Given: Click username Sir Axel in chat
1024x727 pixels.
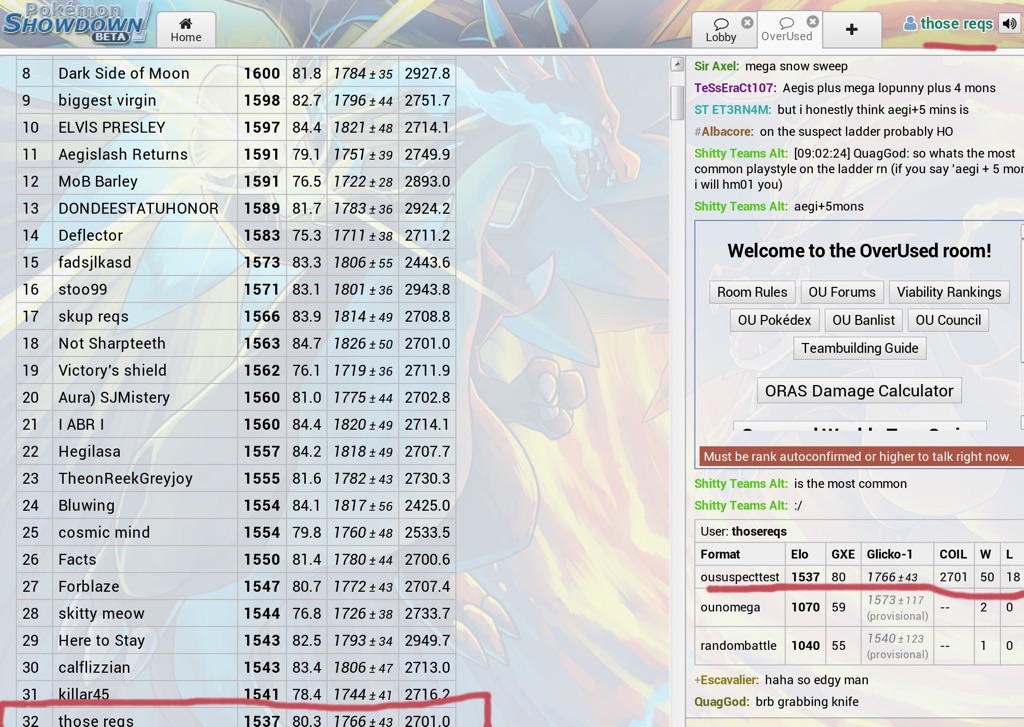Looking at the screenshot, I should point(716,66).
